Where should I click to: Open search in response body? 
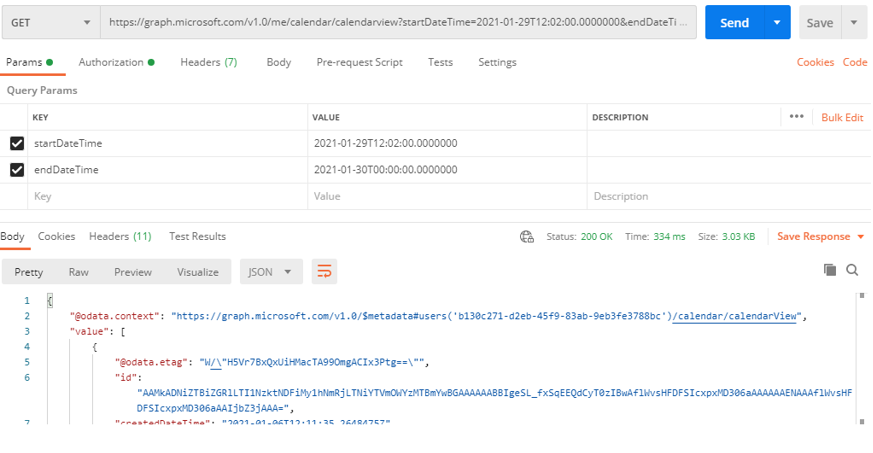tap(852, 270)
